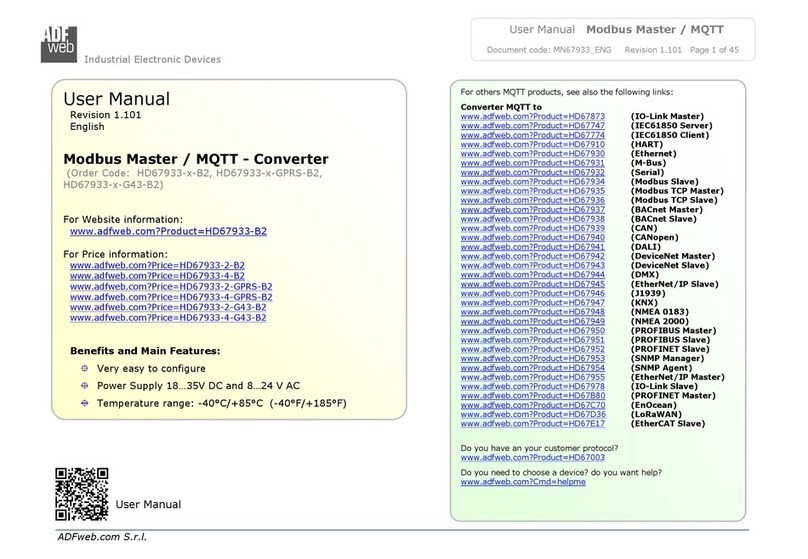Screen dimensions: 808x559
Task: Open price link HD67933-2-G43-B2
Action: [168, 307]
